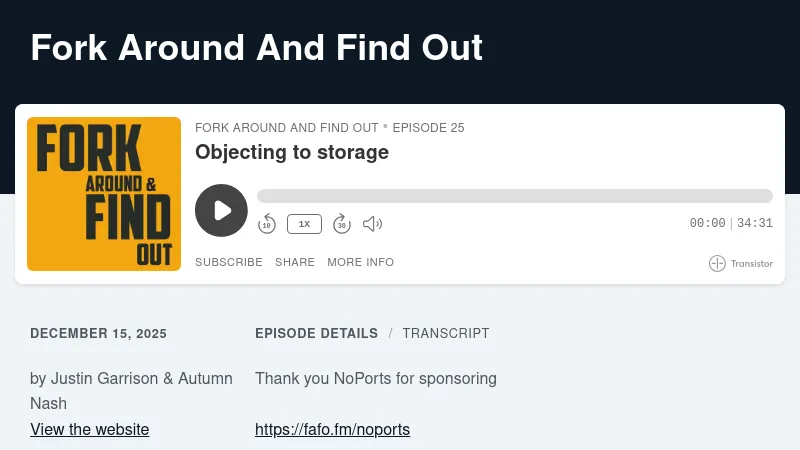Click the audio progress bar
Image resolution: width=800 pixels, height=450 pixels.
click(x=514, y=196)
